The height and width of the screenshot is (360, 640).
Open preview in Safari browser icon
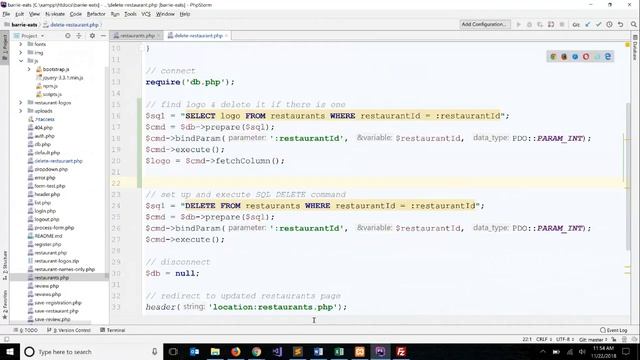575,57
